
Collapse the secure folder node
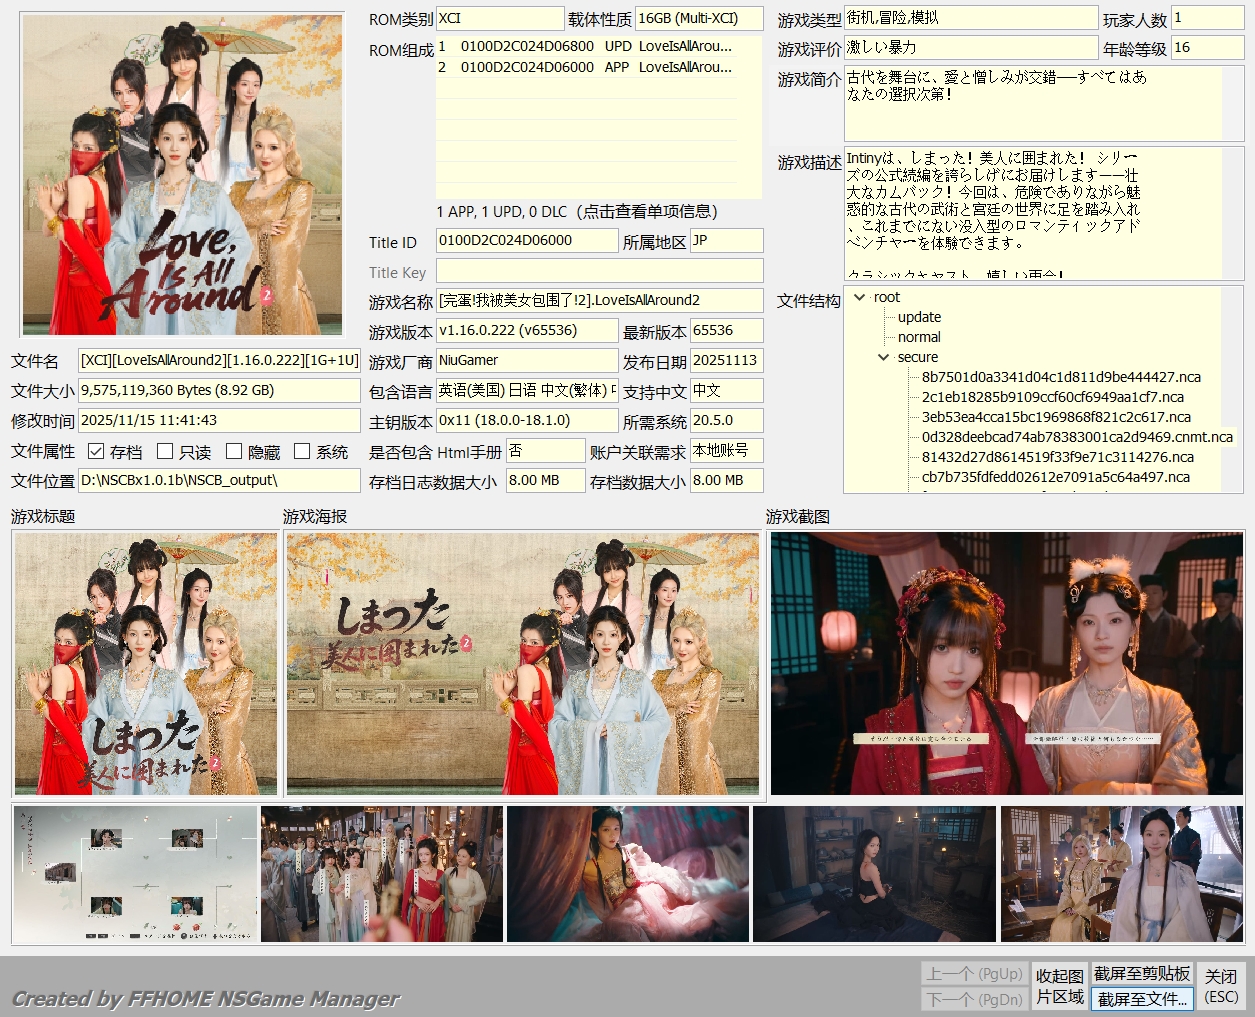point(884,357)
